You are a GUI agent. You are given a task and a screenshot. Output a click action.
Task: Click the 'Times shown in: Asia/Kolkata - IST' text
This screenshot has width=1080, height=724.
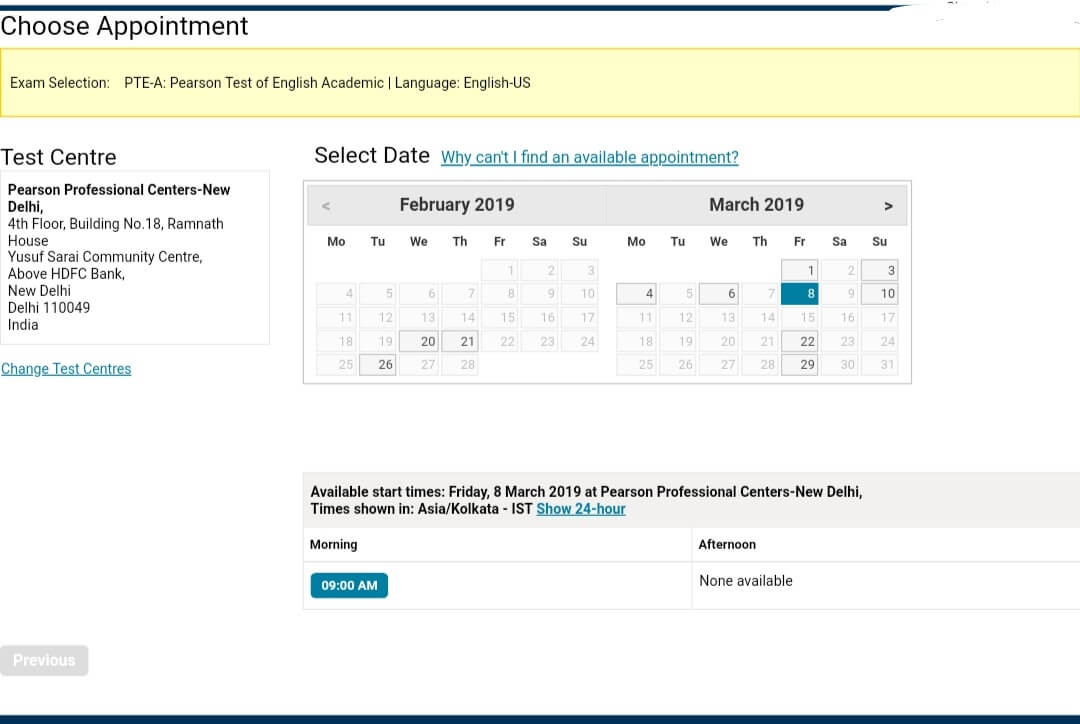click(422, 509)
